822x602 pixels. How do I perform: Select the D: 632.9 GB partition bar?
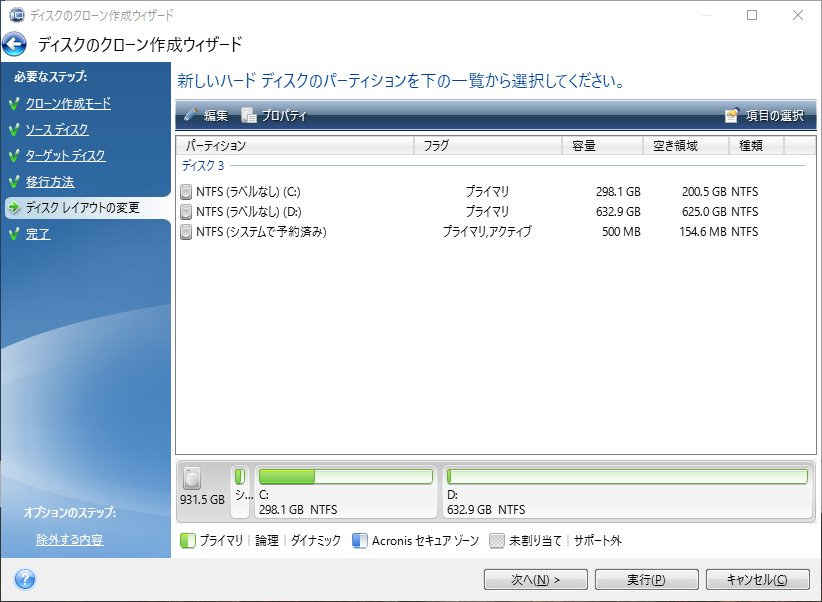coord(627,491)
